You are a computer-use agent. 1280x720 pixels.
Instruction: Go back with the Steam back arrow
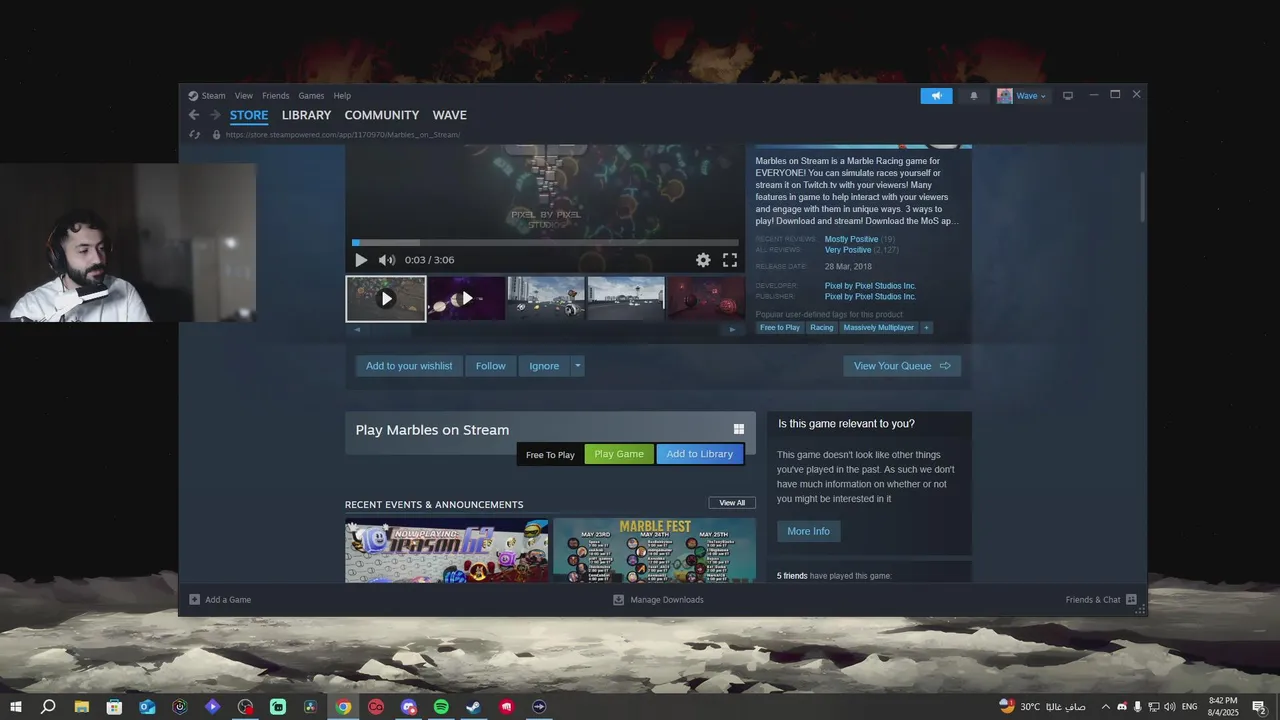pyautogui.click(x=194, y=115)
